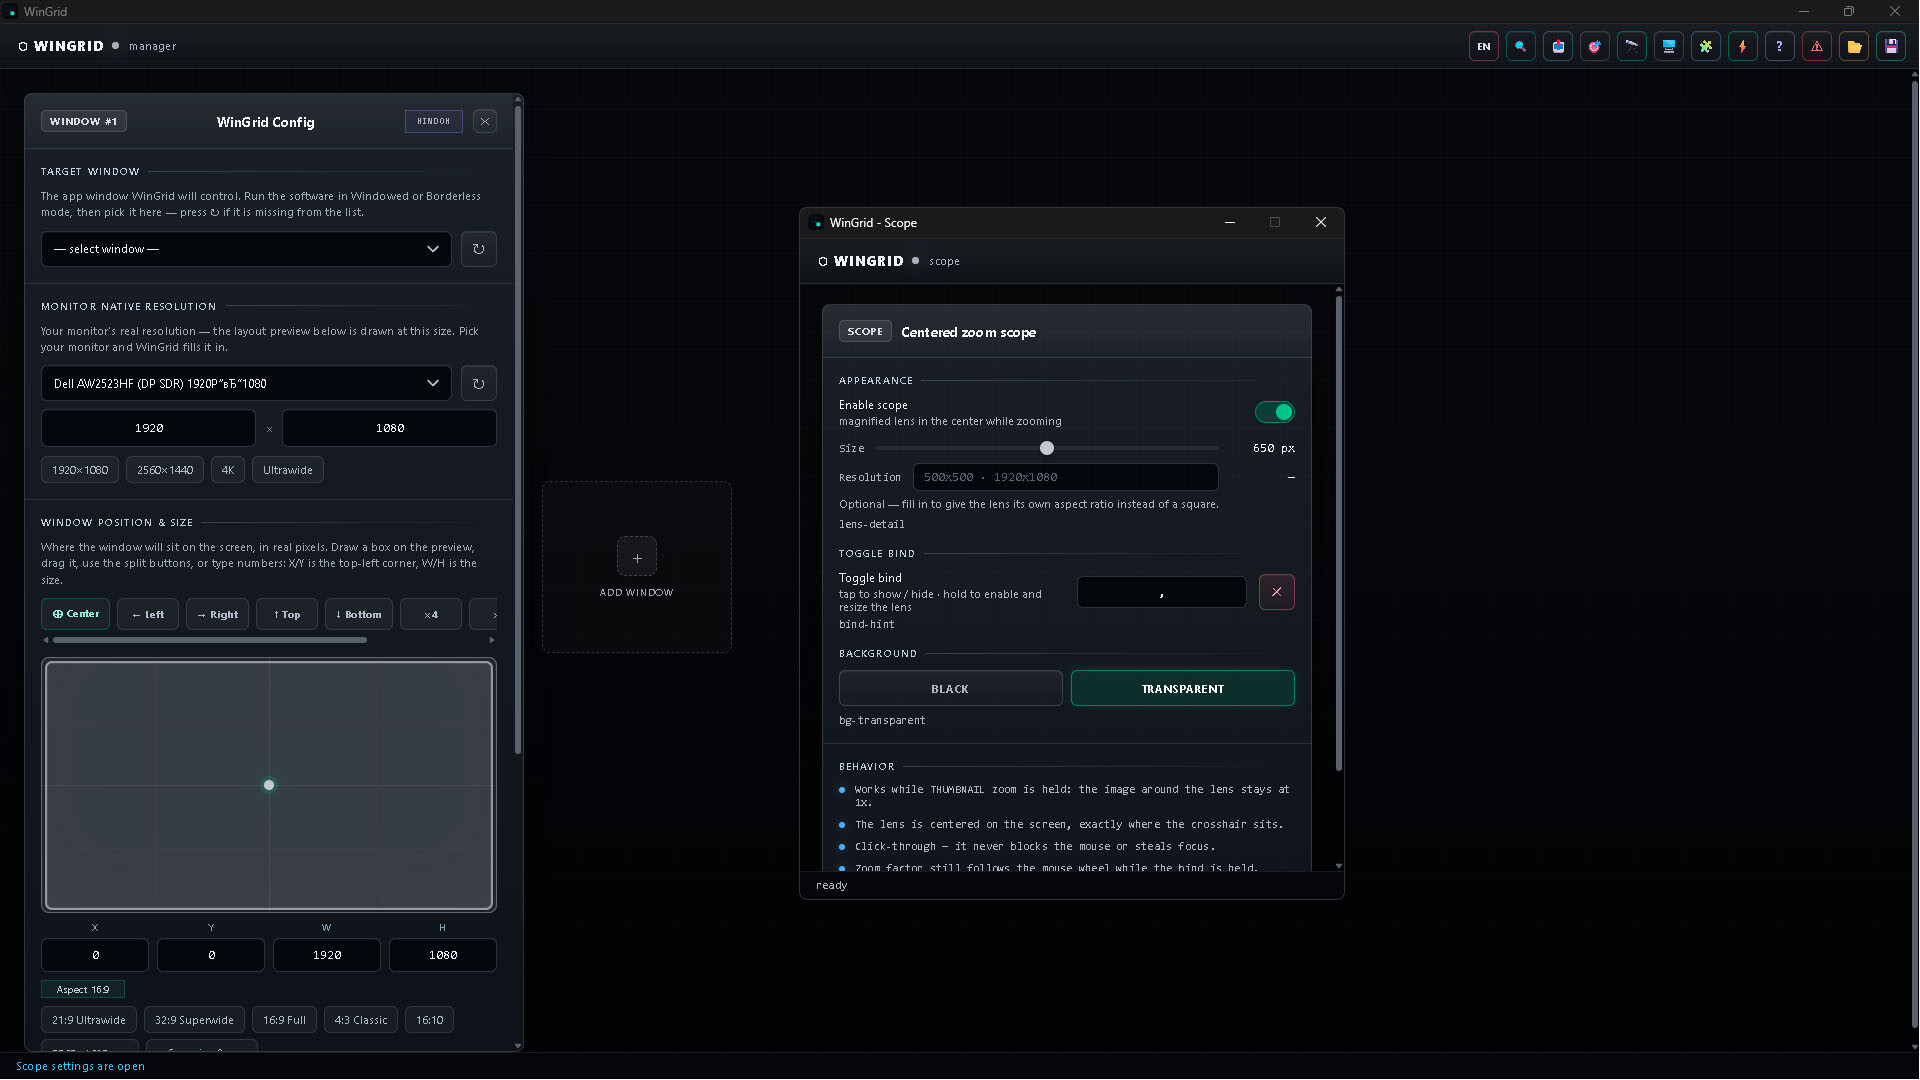Refresh the target window list
This screenshot has height=1080, width=1920.
(478, 249)
